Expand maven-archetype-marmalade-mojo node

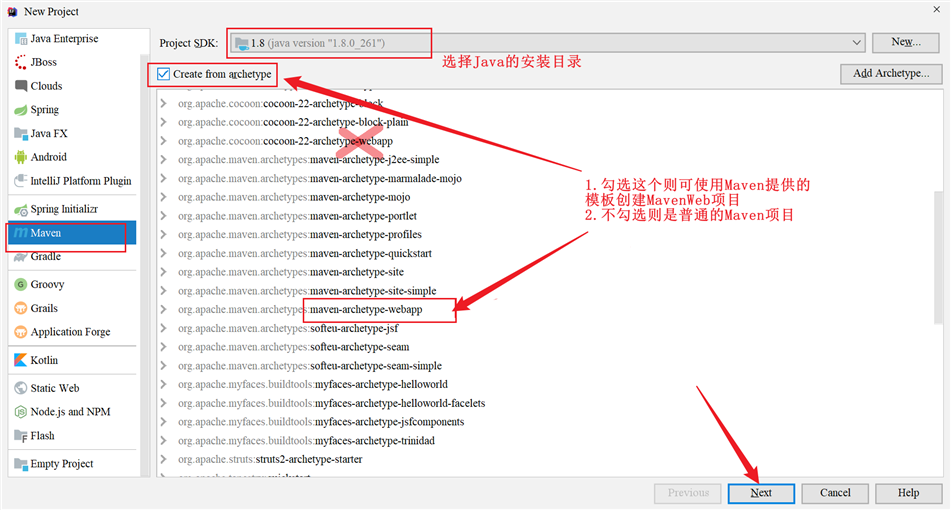[x=163, y=178]
